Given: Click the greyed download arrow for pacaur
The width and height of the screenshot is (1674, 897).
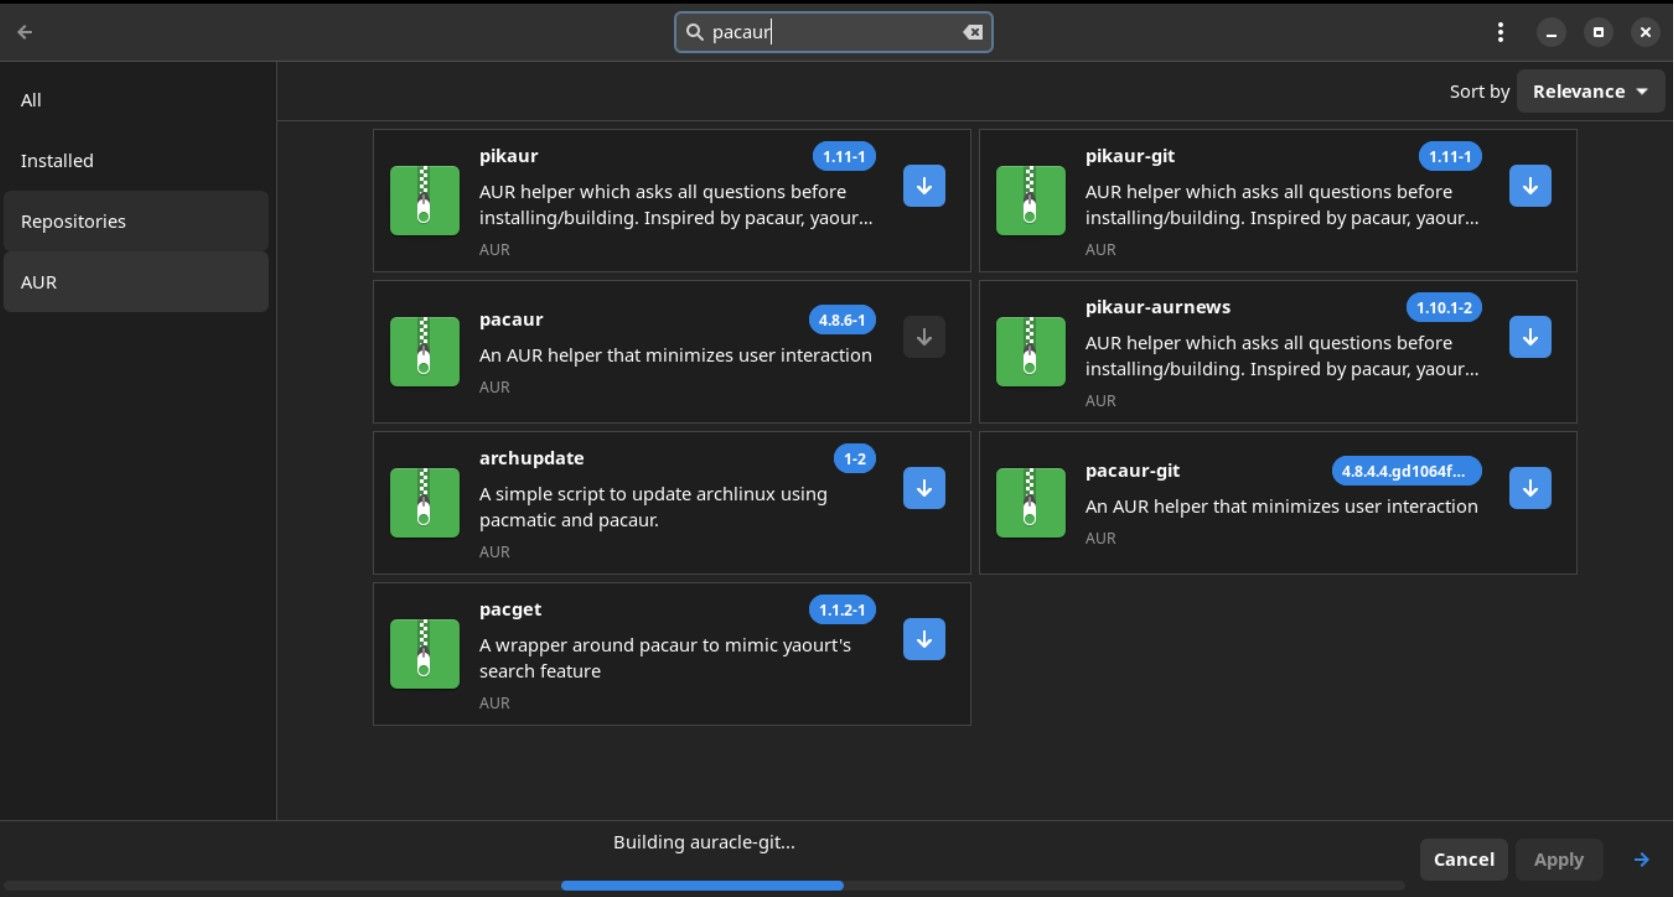Looking at the screenshot, I should 924,337.
